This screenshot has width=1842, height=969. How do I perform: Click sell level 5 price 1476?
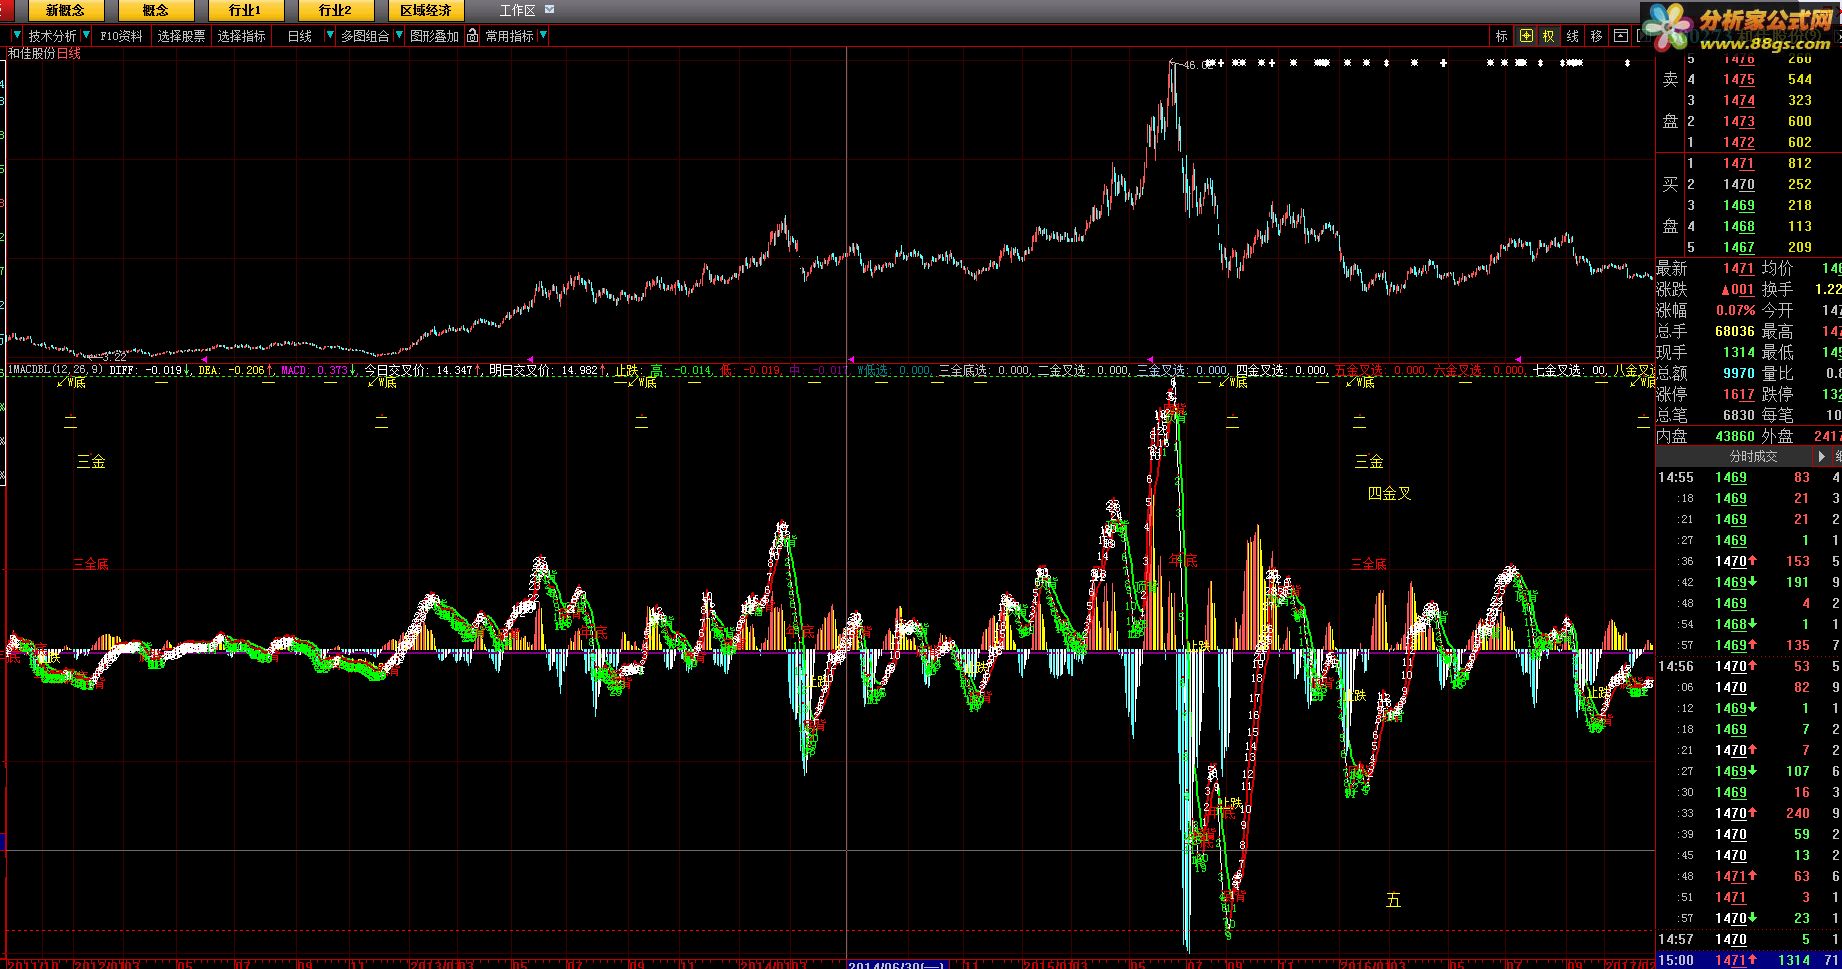click(1738, 60)
